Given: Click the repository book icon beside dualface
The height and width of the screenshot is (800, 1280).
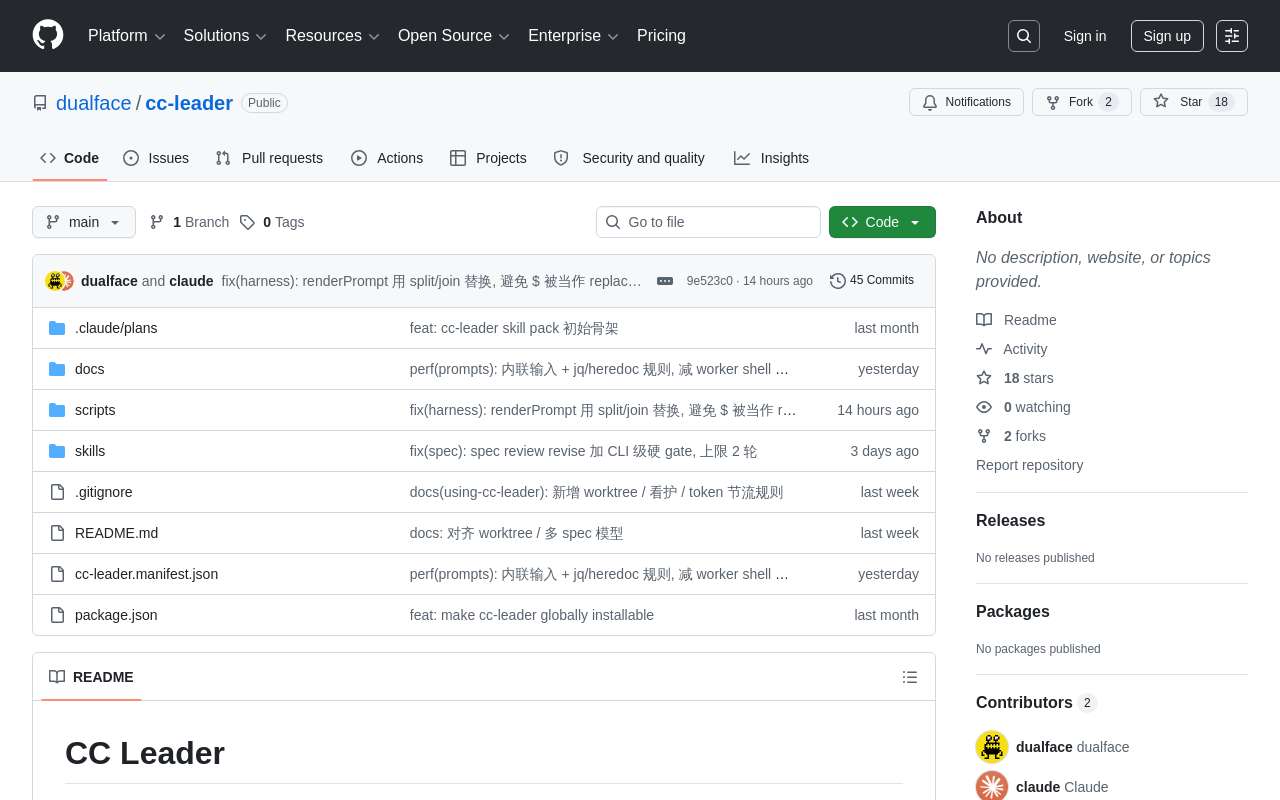Looking at the screenshot, I should pos(40,103).
